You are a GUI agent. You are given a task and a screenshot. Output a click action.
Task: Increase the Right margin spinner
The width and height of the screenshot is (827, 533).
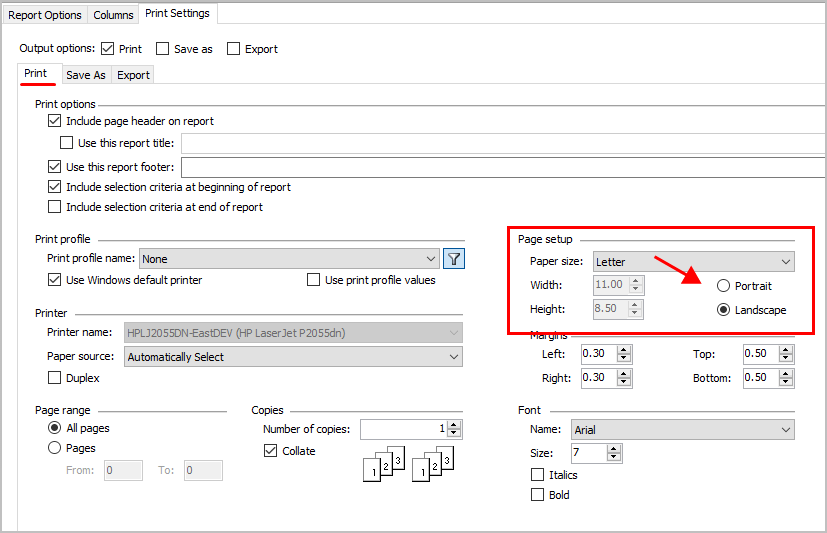coord(624,374)
